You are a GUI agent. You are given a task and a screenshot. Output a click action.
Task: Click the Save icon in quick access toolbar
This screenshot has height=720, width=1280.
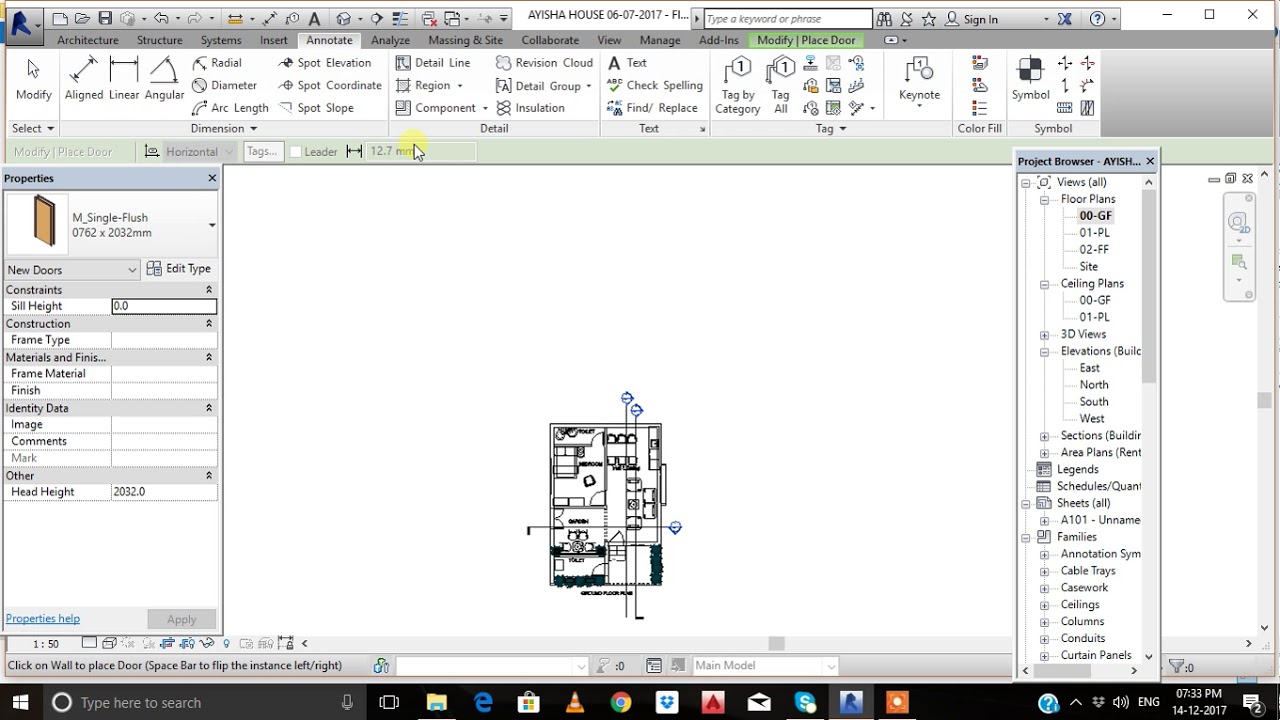[105, 18]
